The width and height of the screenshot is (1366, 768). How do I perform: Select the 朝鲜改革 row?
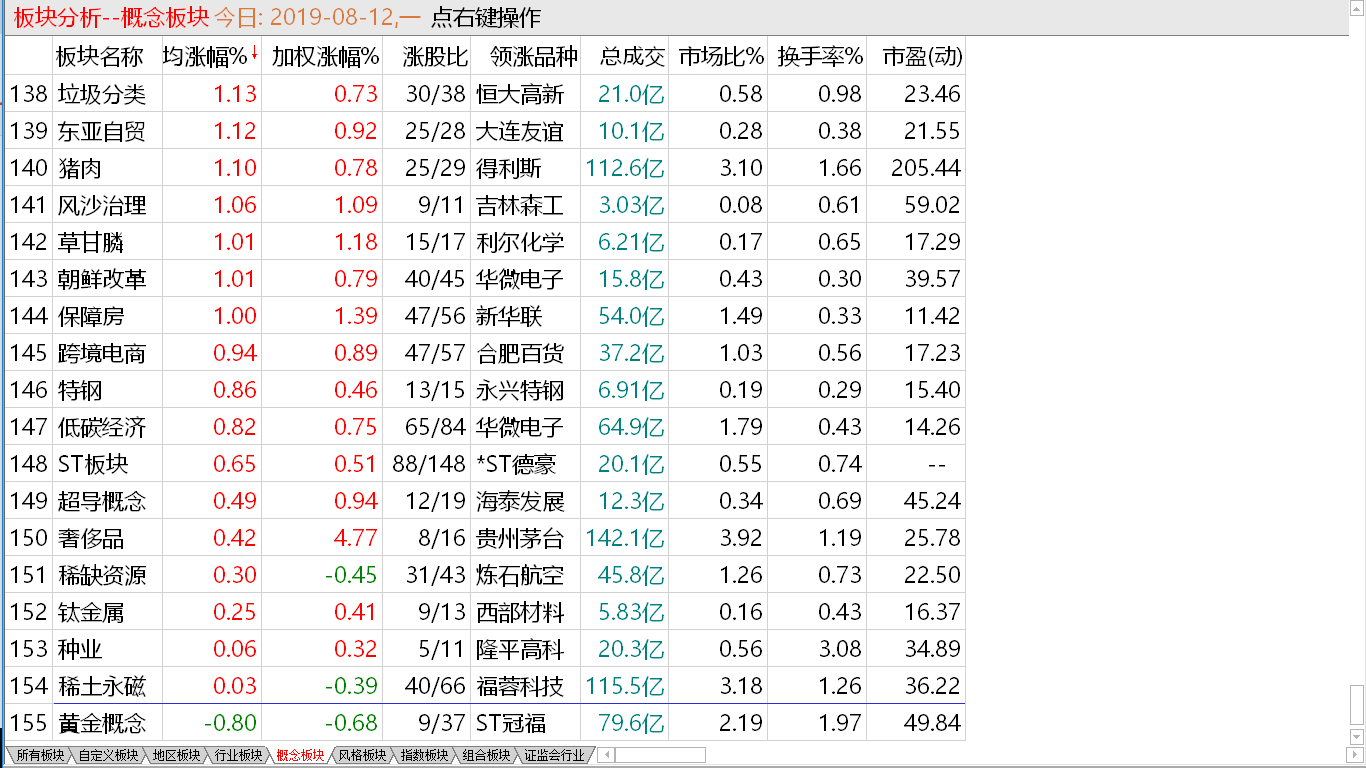(x=485, y=279)
